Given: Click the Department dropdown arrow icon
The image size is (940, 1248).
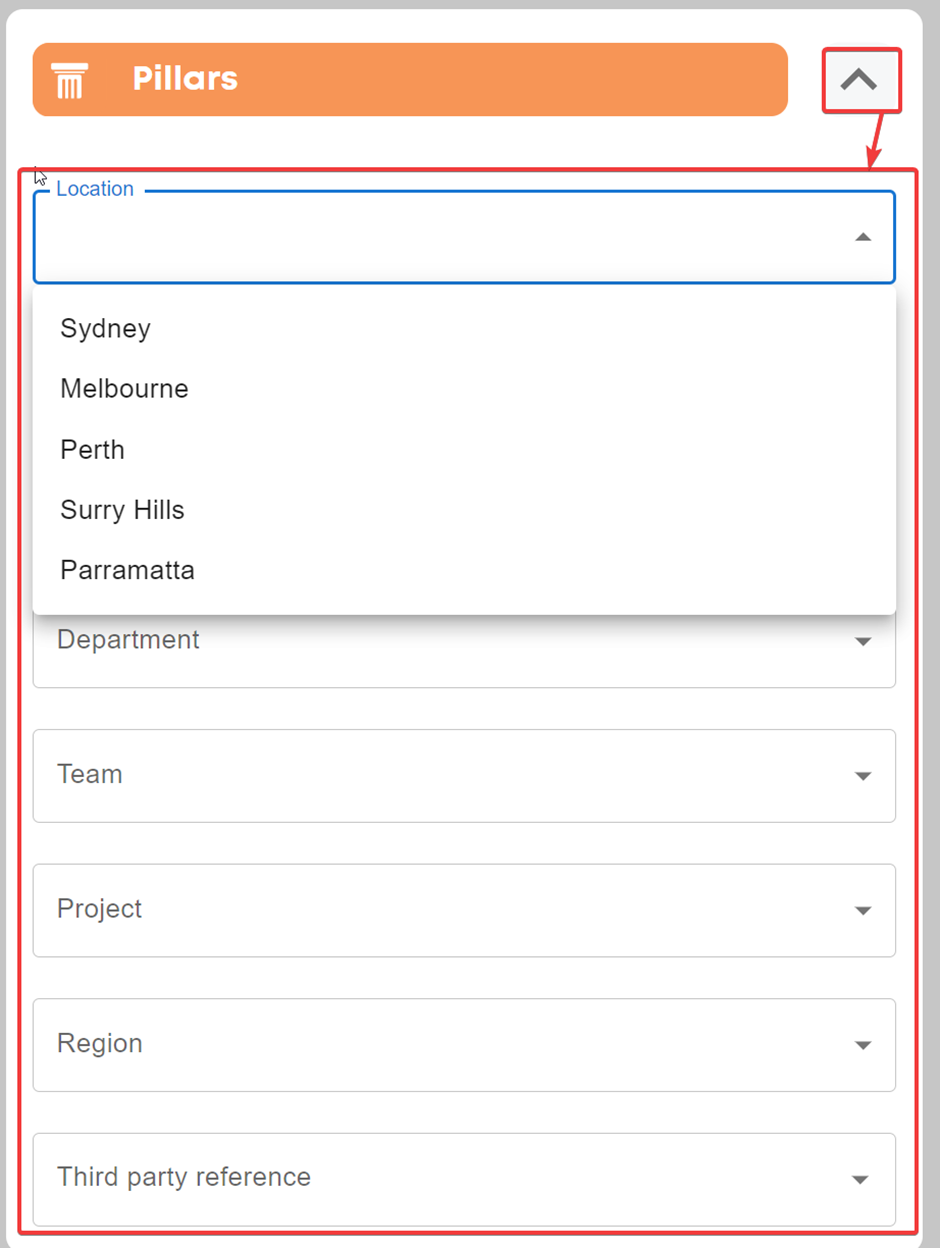Looking at the screenshot, I should (863, 641).
